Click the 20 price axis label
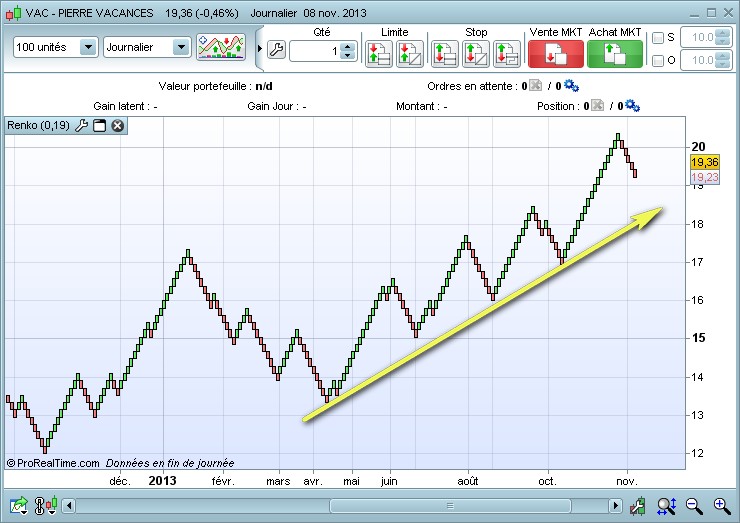740x523 pixels. [698, 147]
